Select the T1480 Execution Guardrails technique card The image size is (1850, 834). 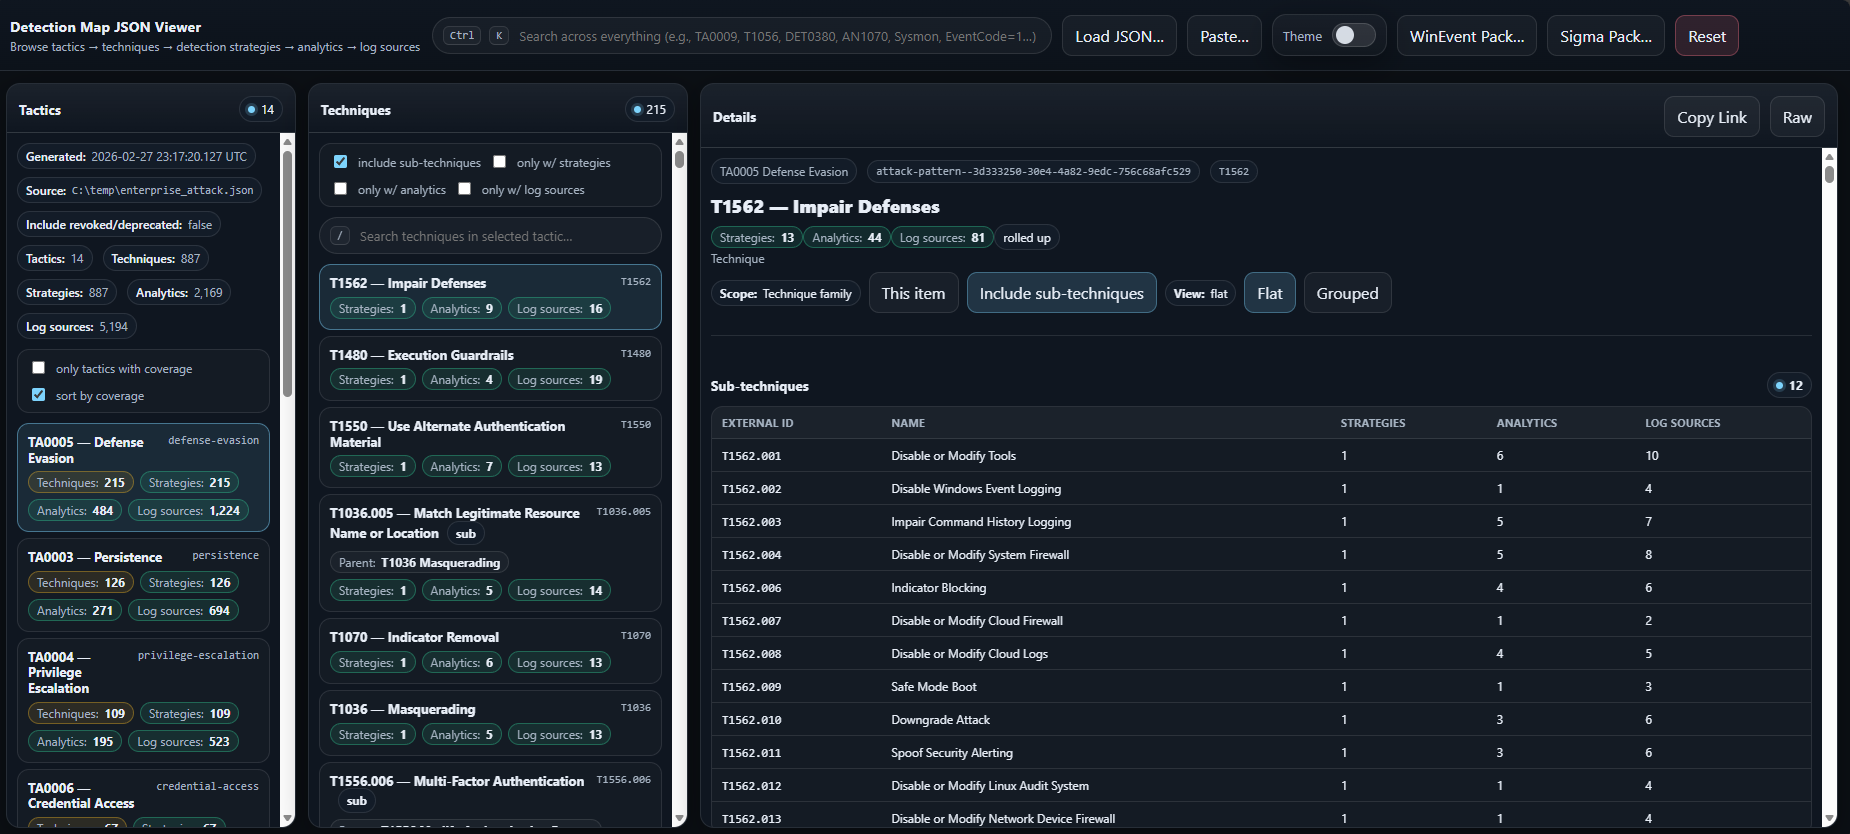click(x=490, y=367)
